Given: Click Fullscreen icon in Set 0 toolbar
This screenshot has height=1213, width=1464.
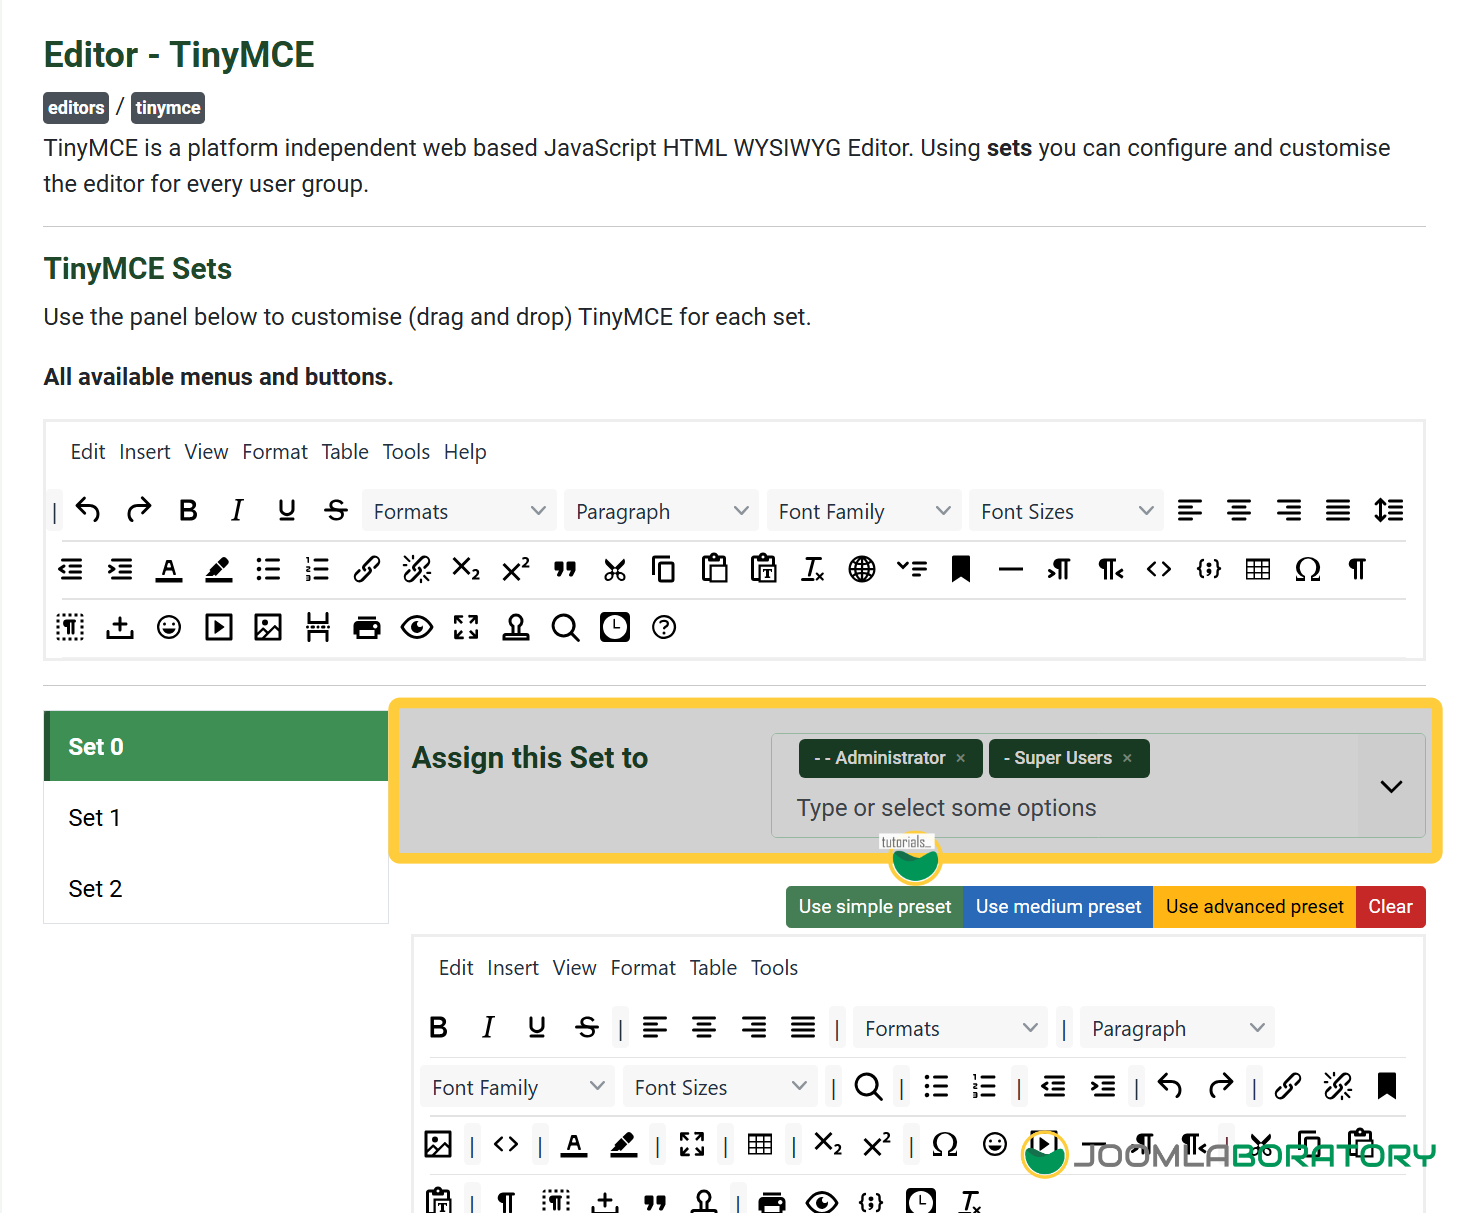Looking at the screenshot, I should [x=692, y=1145].
